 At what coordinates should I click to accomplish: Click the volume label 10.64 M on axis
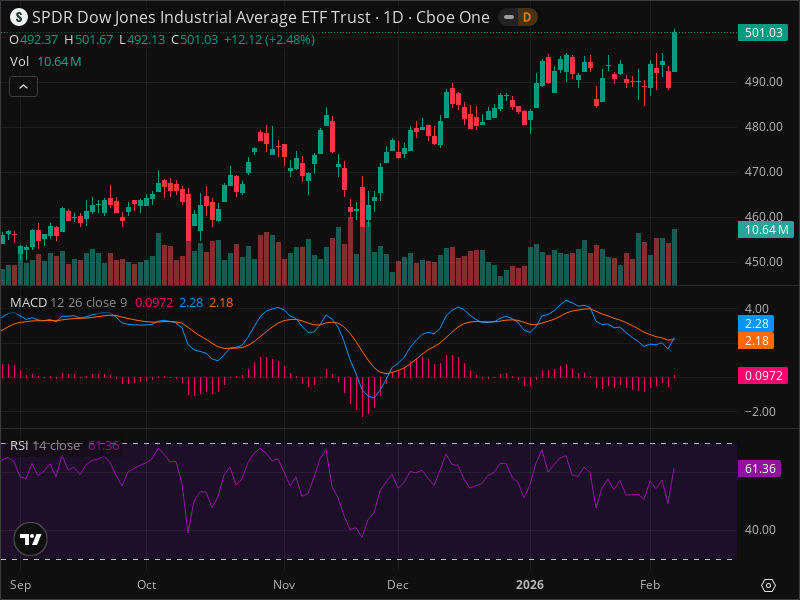coord(766,230)
